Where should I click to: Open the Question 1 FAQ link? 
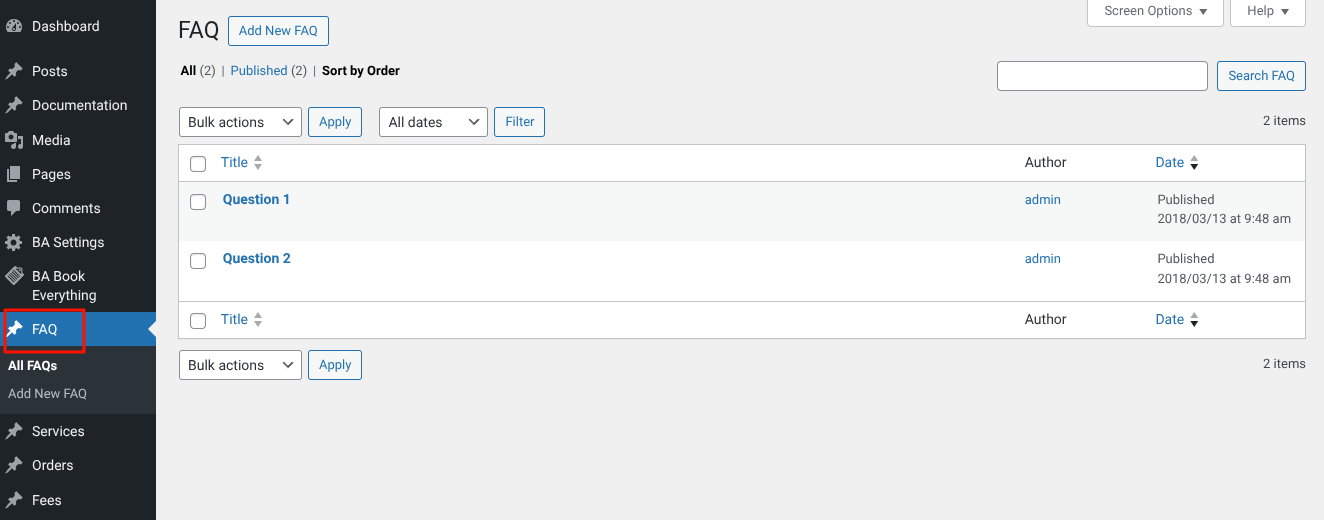pos(256,199)
